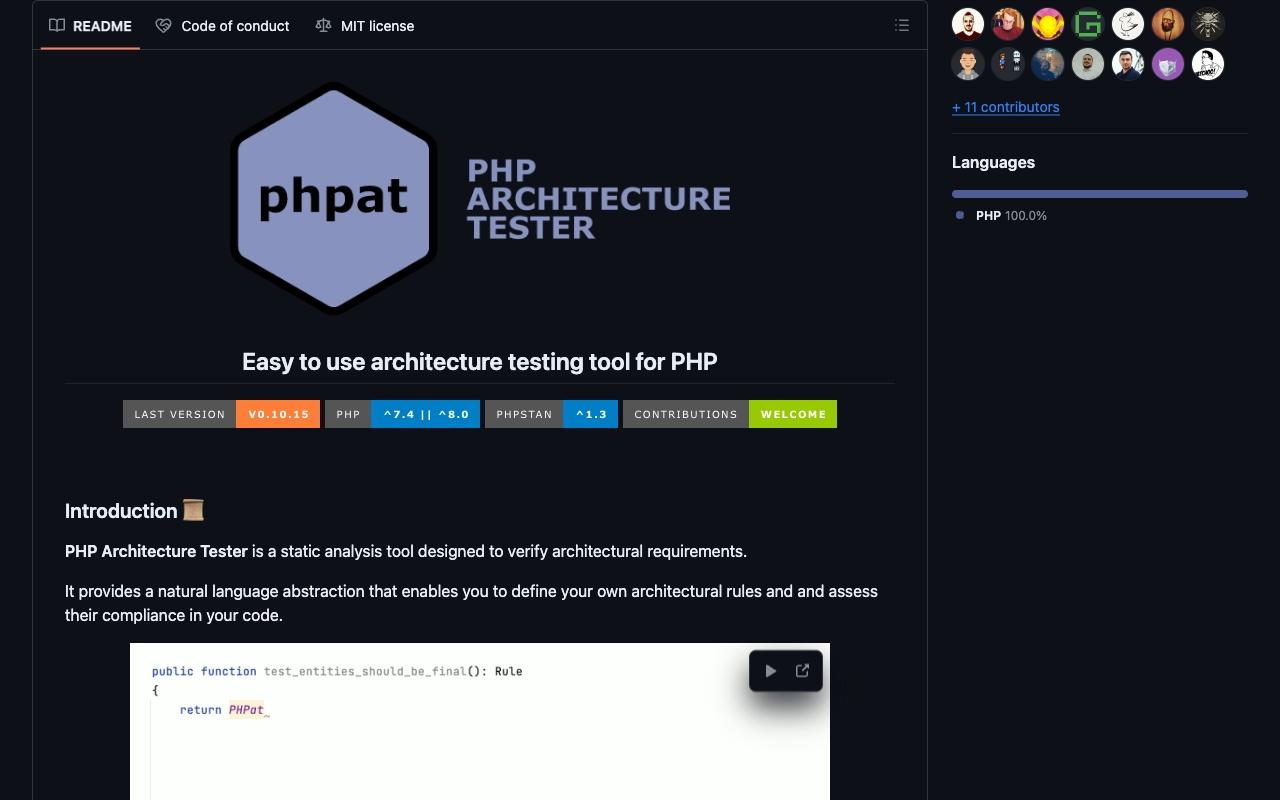
Task: Open contributor avatar with green pixel G
Action: point(1088,24)
